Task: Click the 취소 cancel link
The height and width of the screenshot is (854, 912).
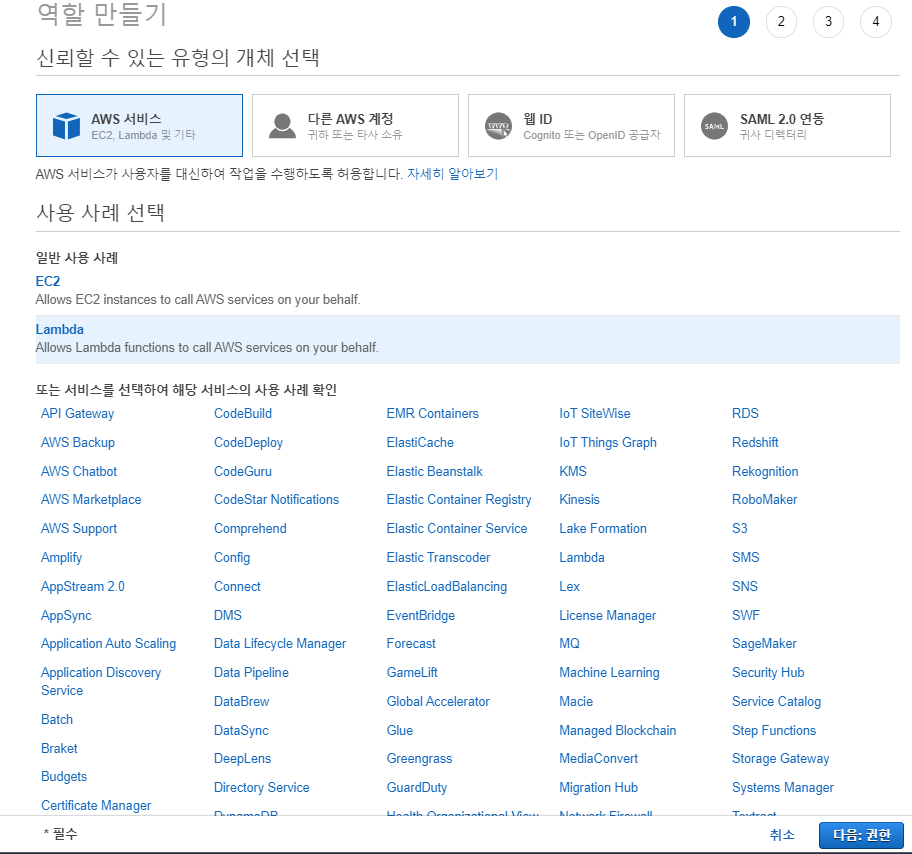Action: (782, 835)
